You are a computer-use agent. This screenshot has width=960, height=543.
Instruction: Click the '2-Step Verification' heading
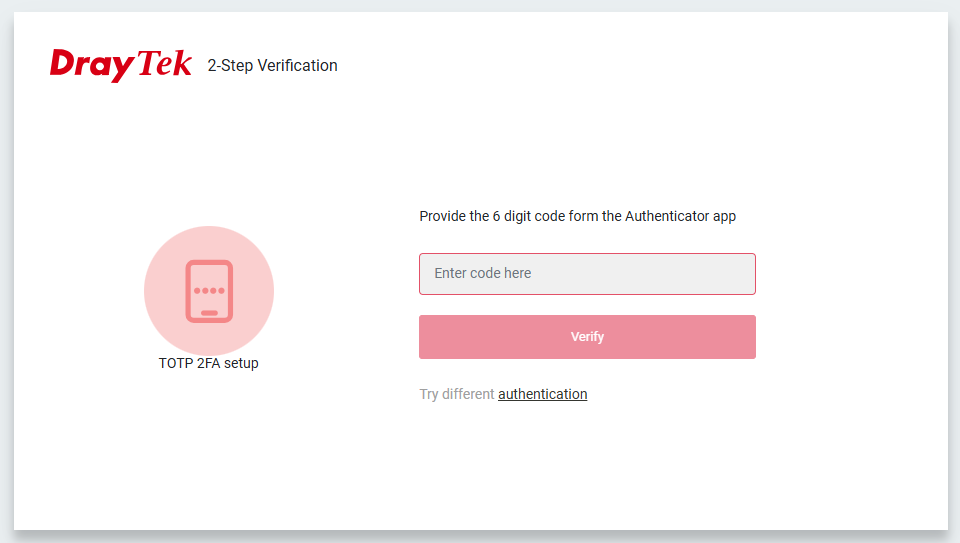pos(272,66)
